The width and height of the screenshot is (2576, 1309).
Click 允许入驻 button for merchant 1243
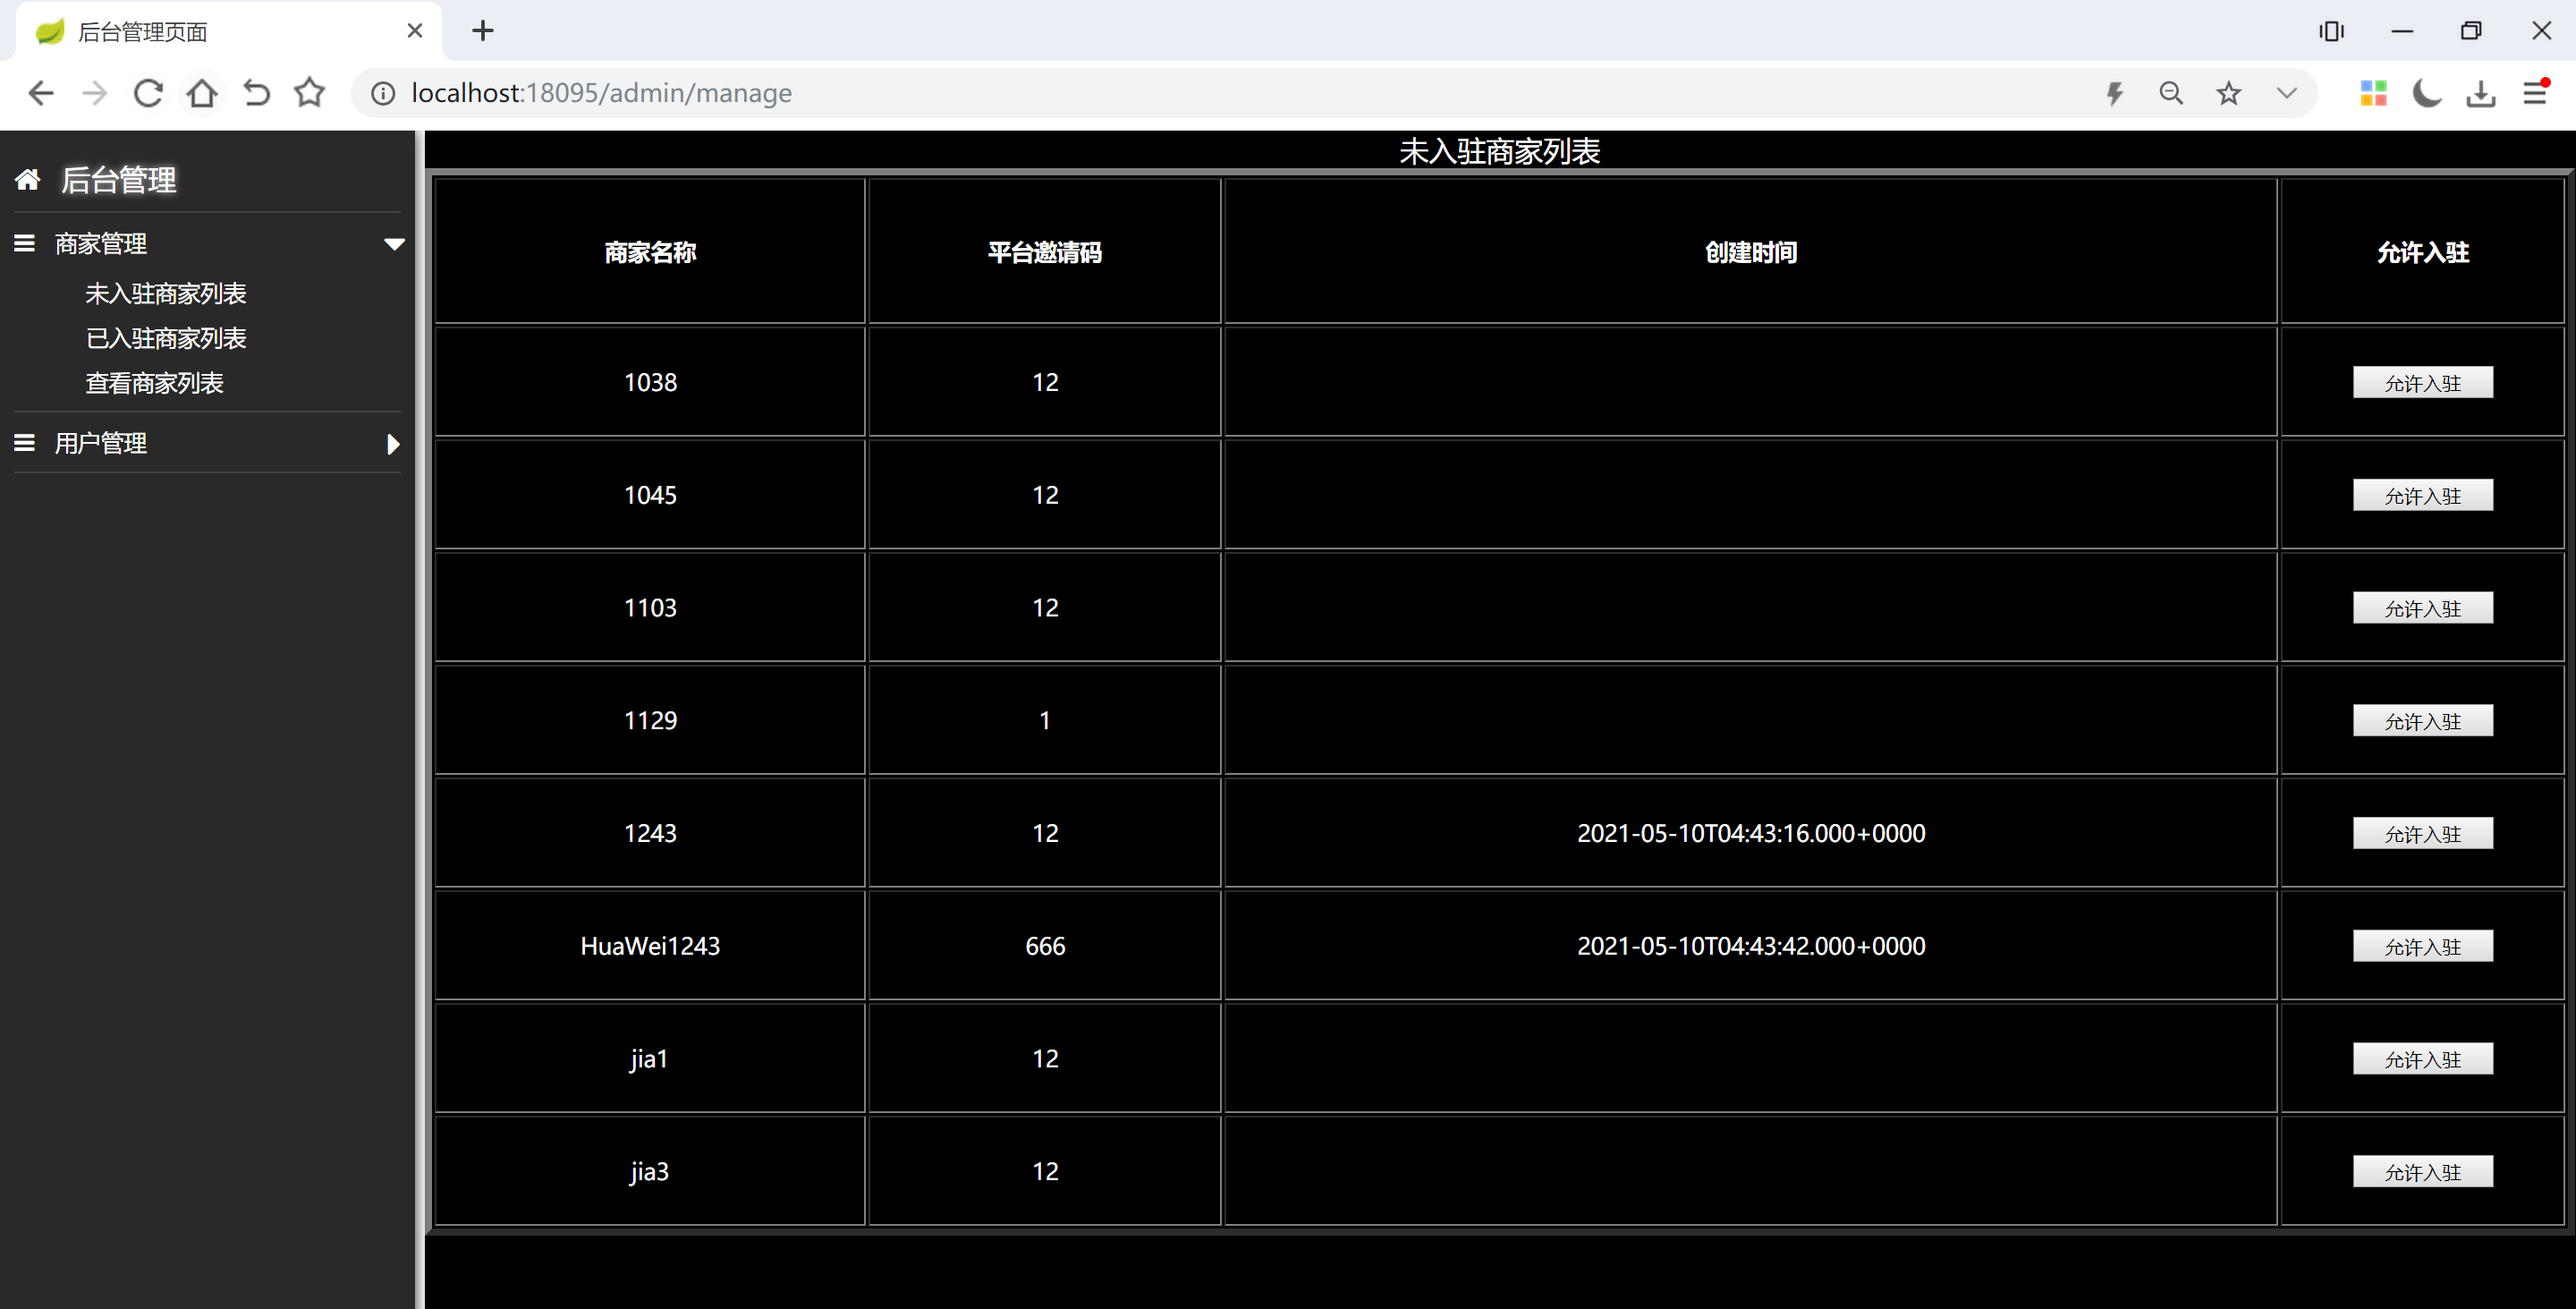click(2422, 834)
